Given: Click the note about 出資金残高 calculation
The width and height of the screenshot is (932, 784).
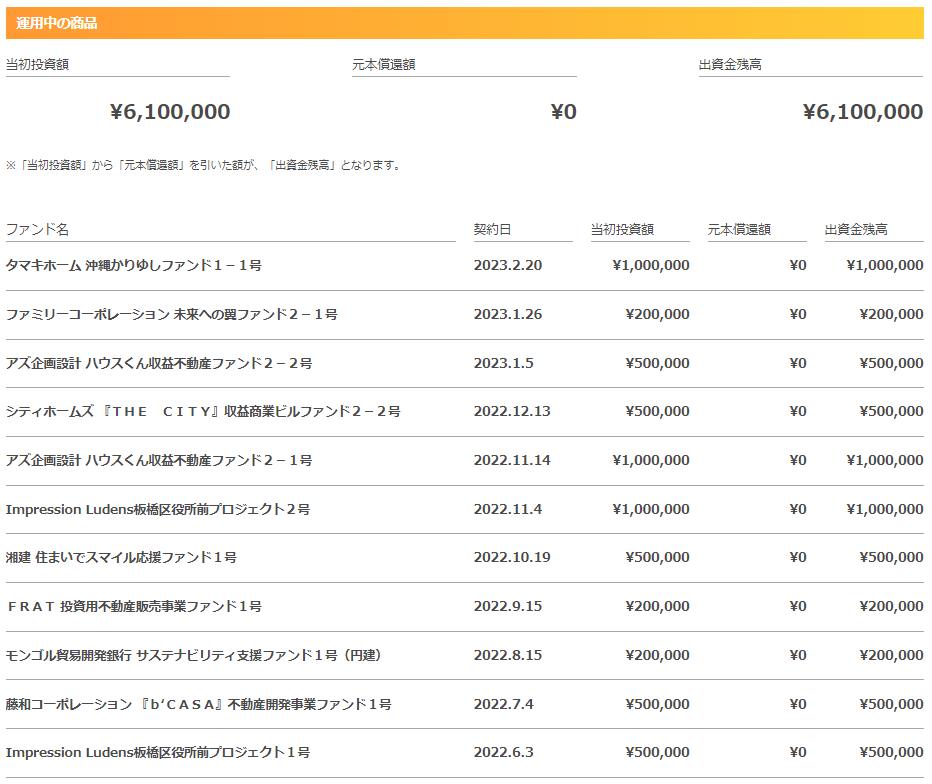Looking at the screenshot, I should (x=204, y=165).
